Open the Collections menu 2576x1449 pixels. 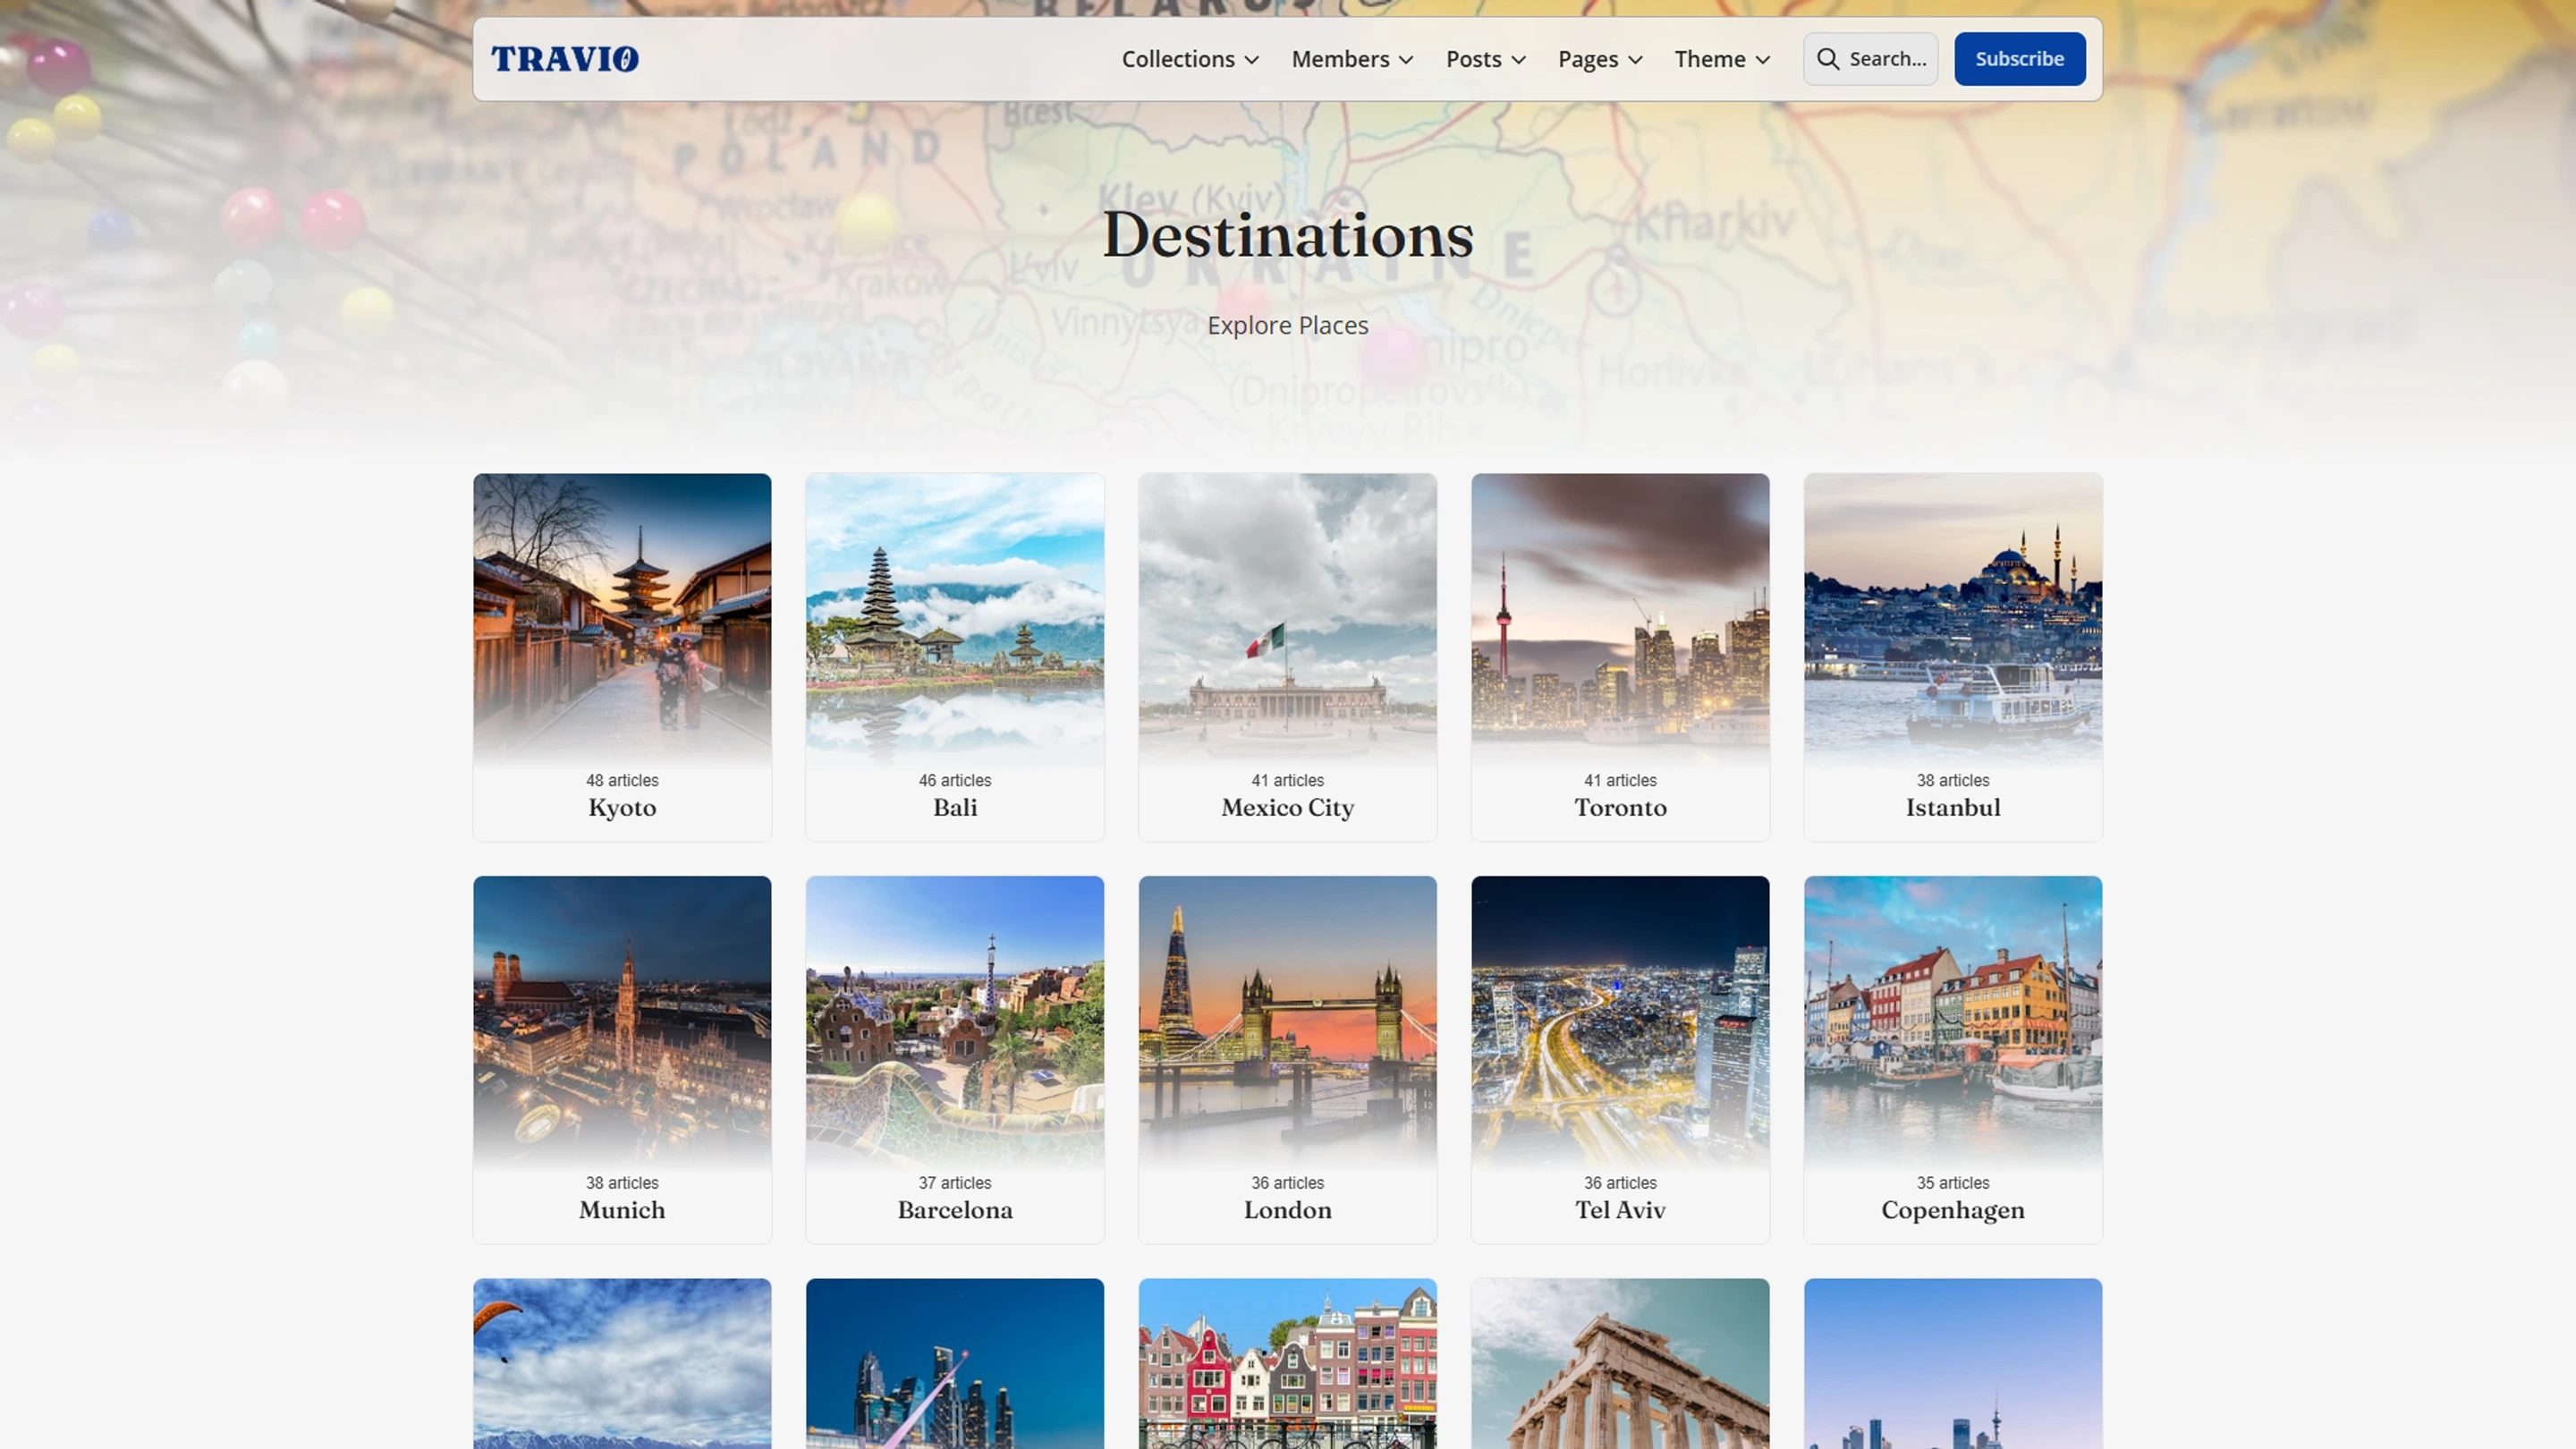pos(1190,59)
